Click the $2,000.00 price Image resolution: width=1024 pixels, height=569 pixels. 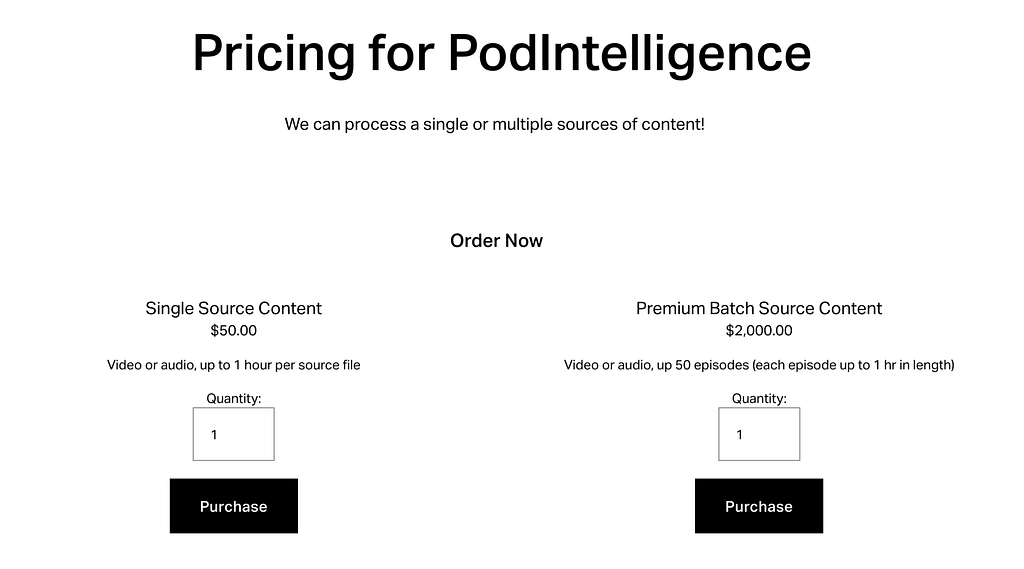click(759, 331)
